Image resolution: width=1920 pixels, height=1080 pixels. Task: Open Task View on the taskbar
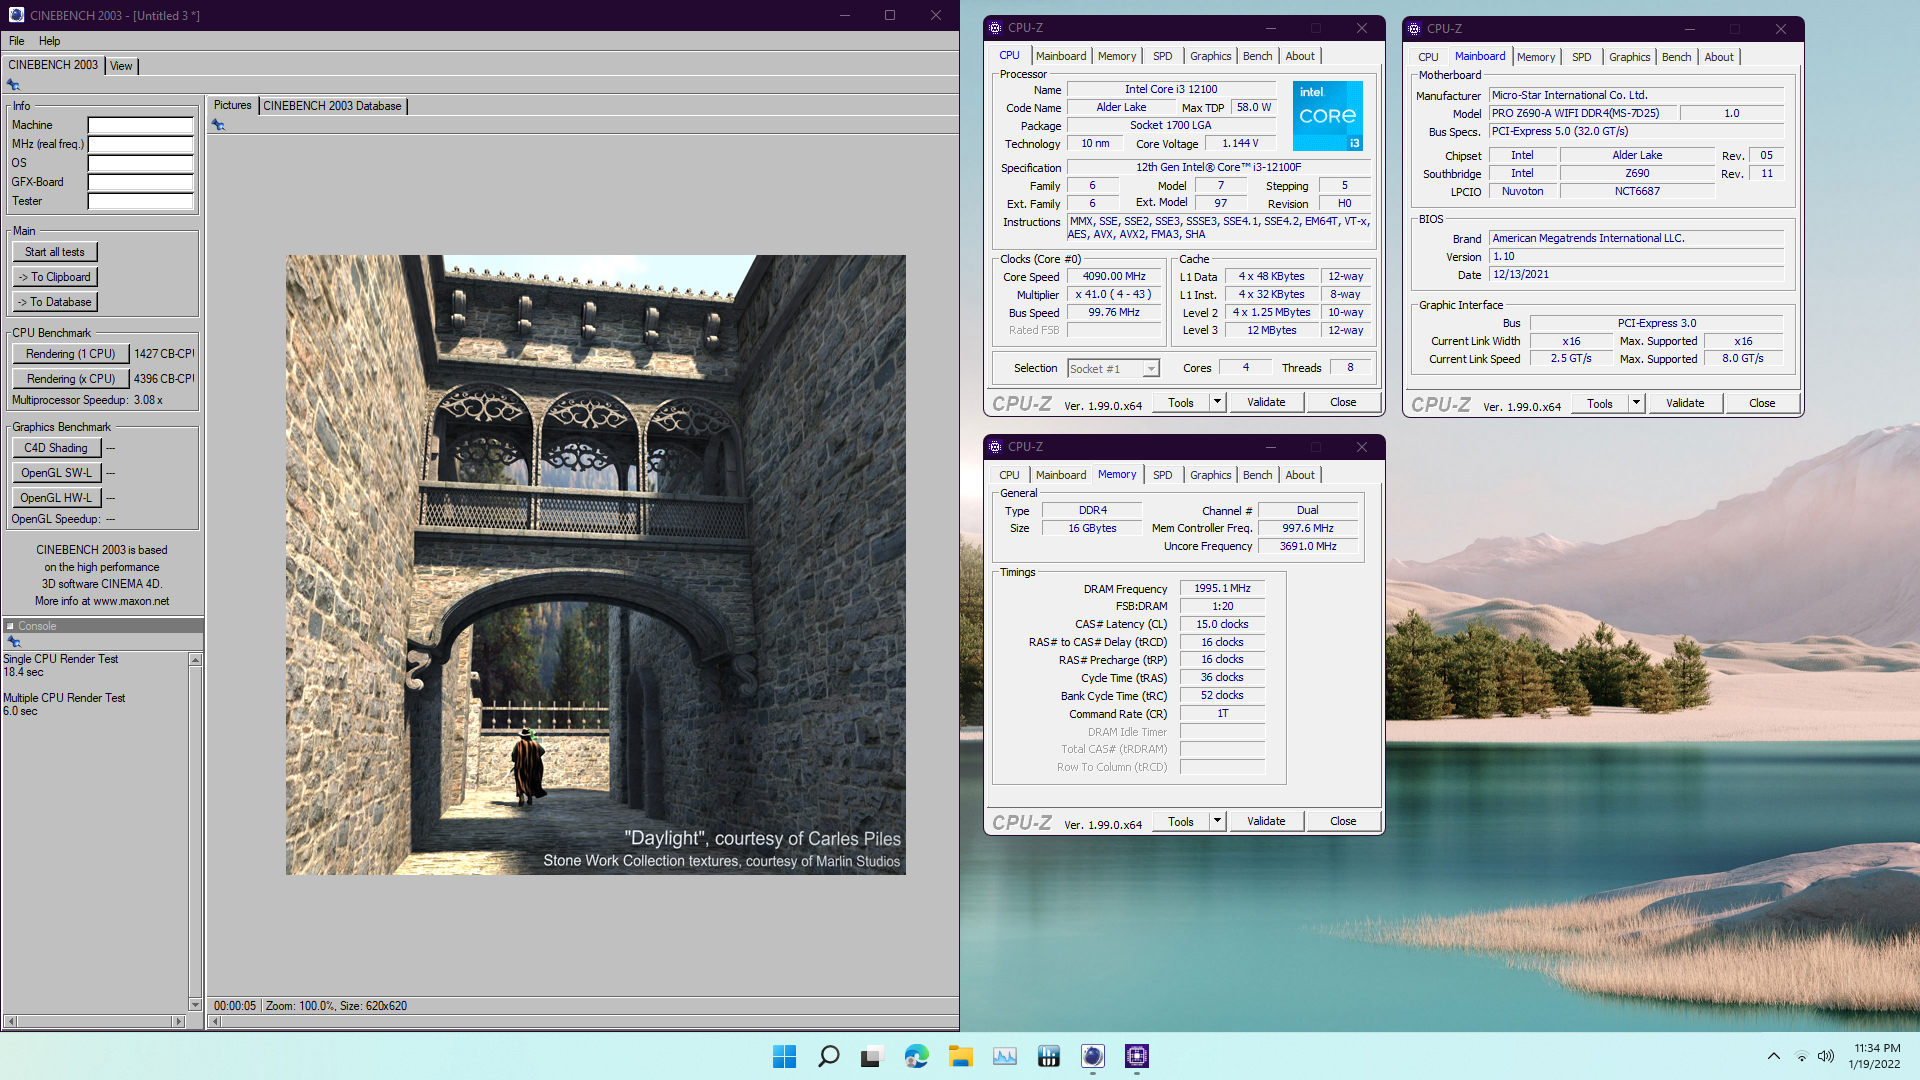click(x=872, y=1056)
